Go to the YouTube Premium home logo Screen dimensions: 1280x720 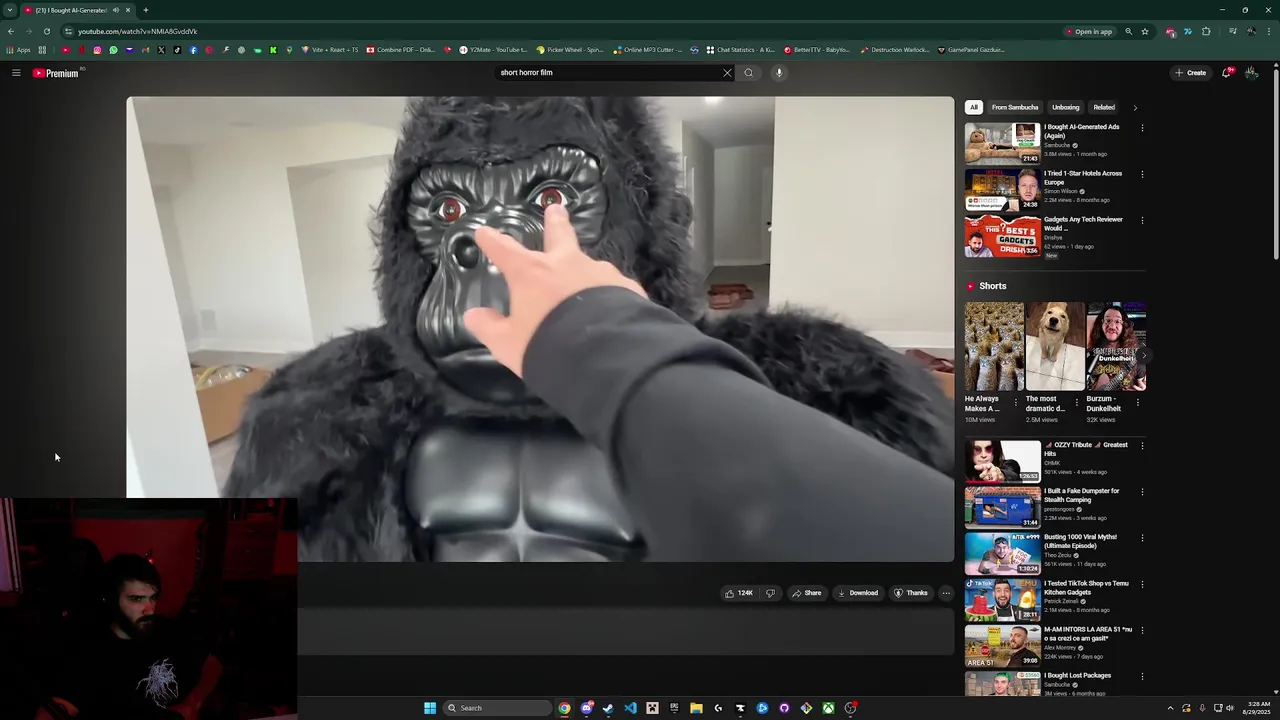(56, 73)
